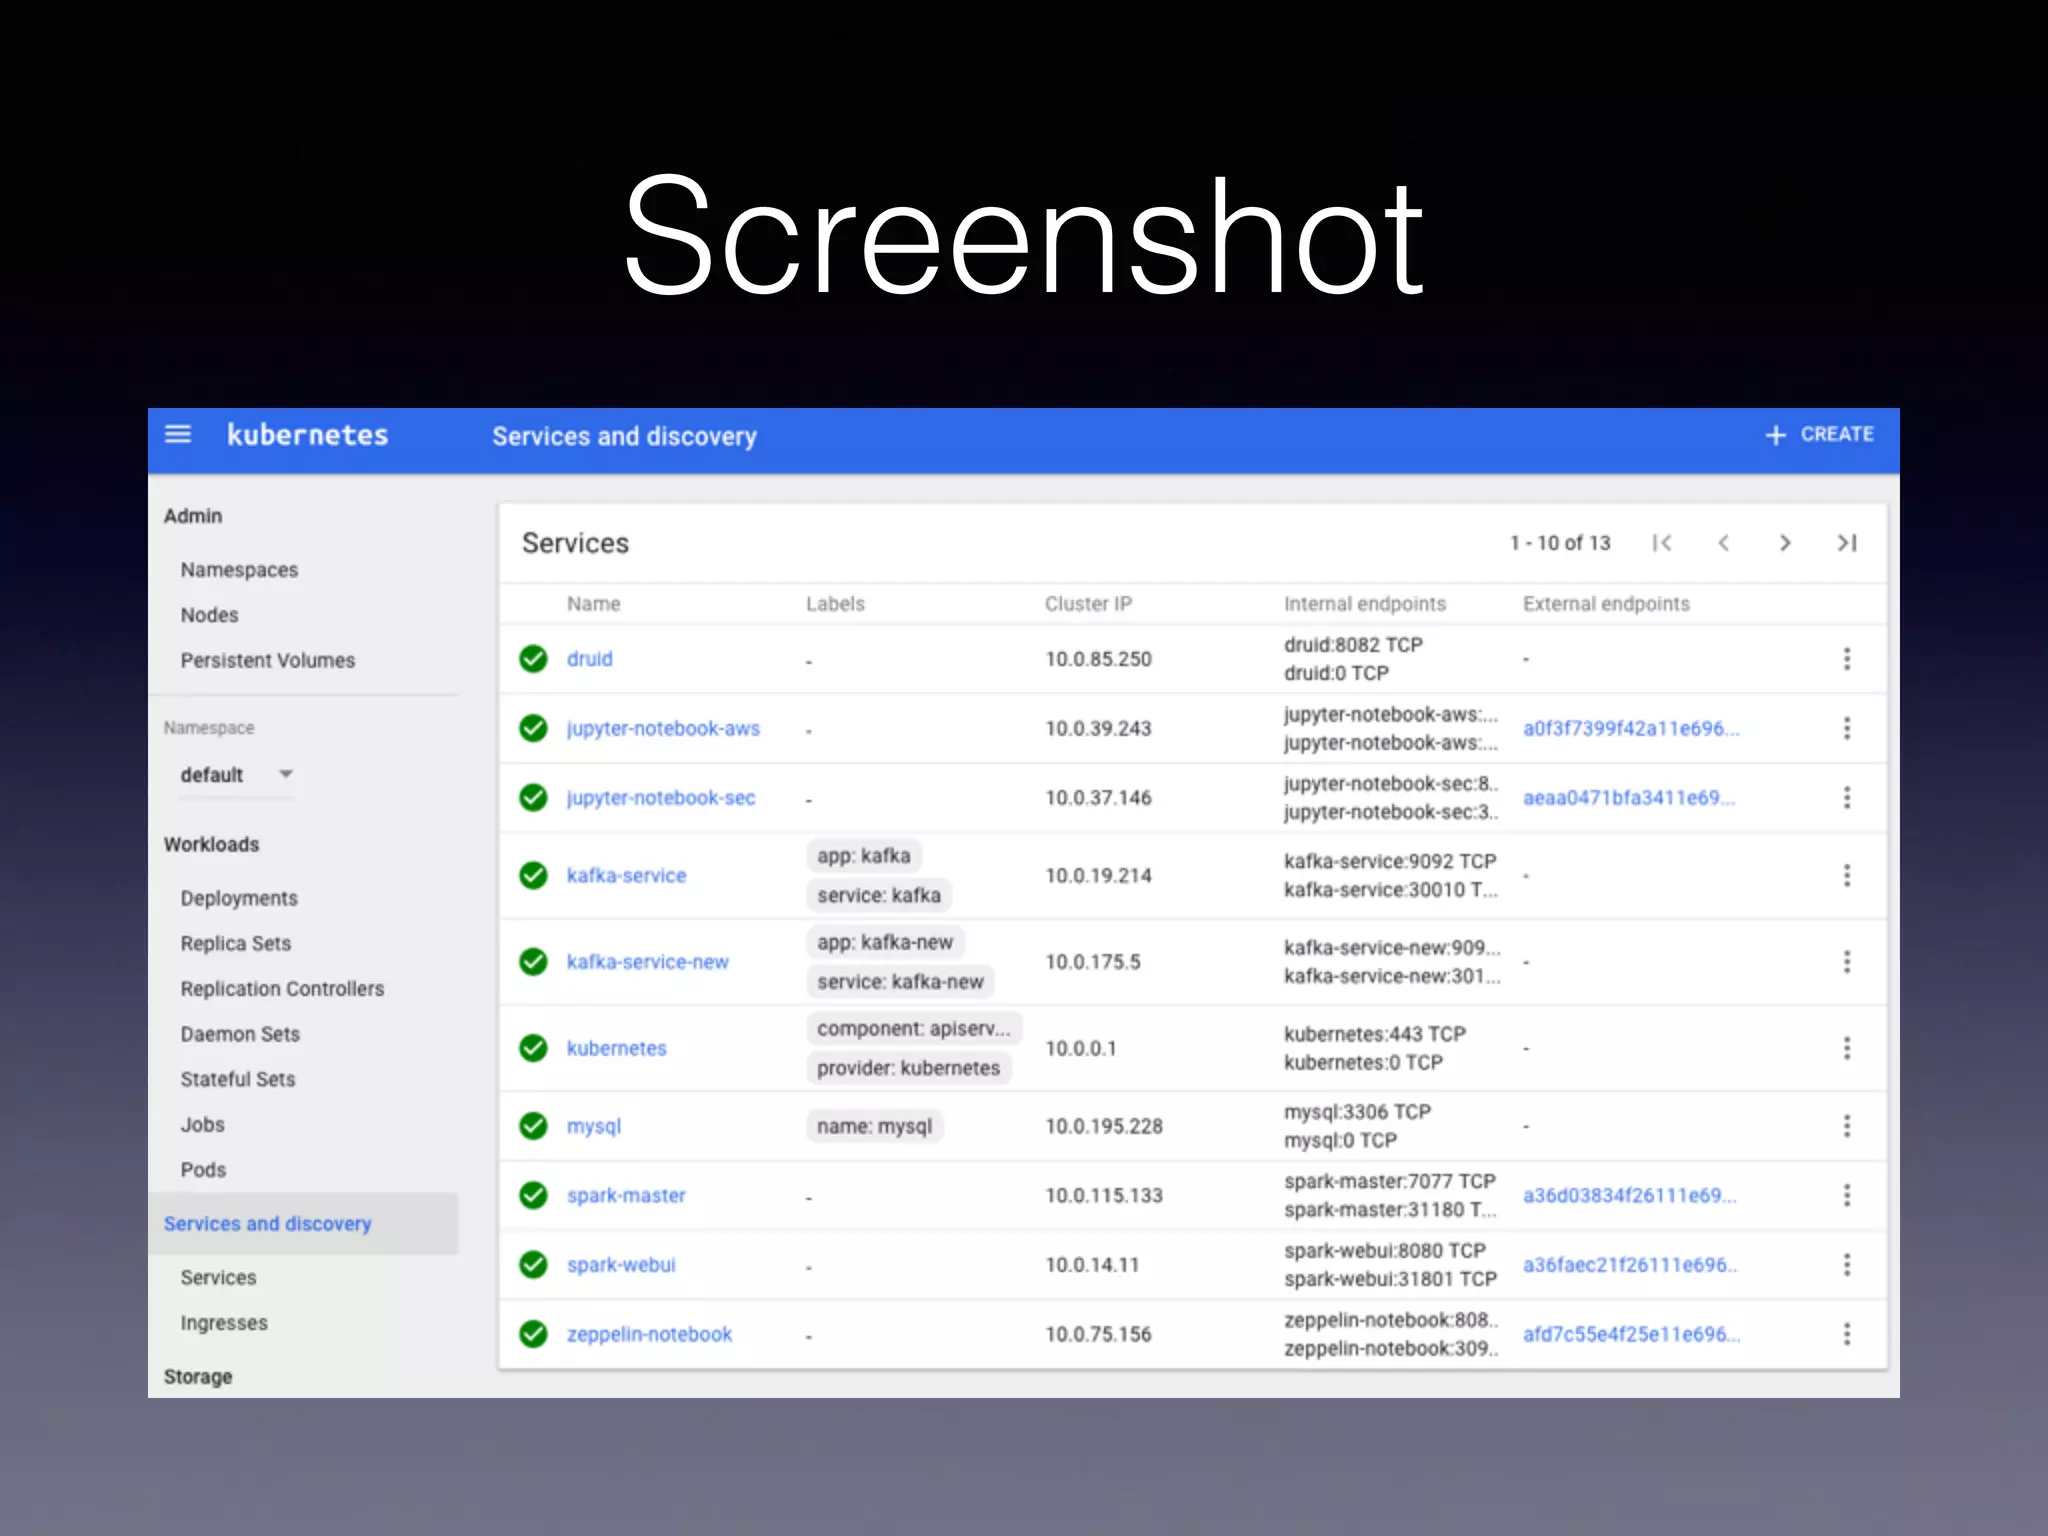This screenshot has width=2048, height=1536.
Task: Open the kafka-service-new link
Action: [647, 962]
